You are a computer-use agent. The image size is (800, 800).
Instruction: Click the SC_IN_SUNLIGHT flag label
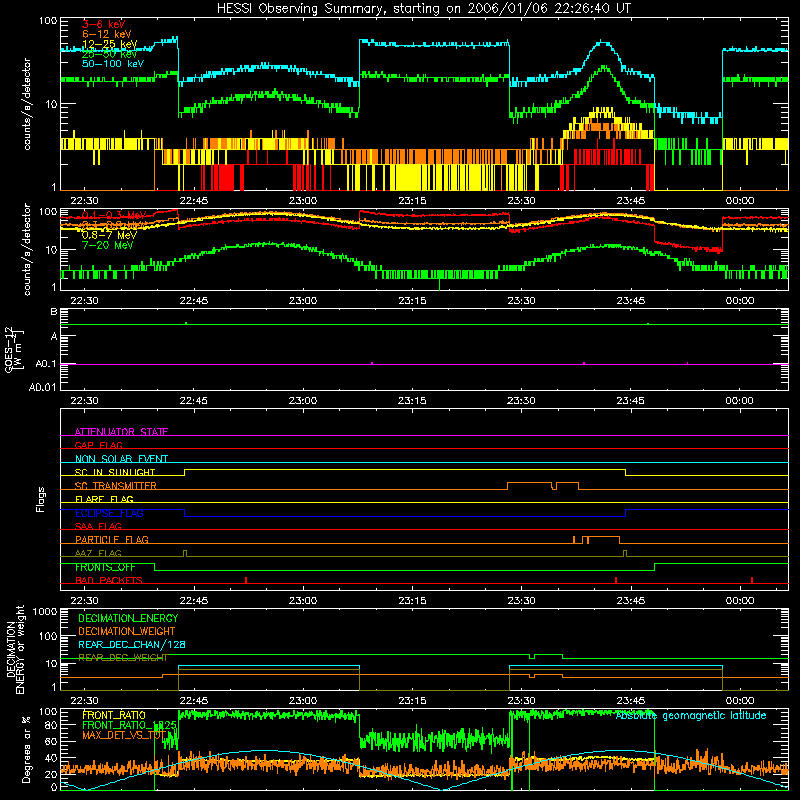[x=115, y=472]
